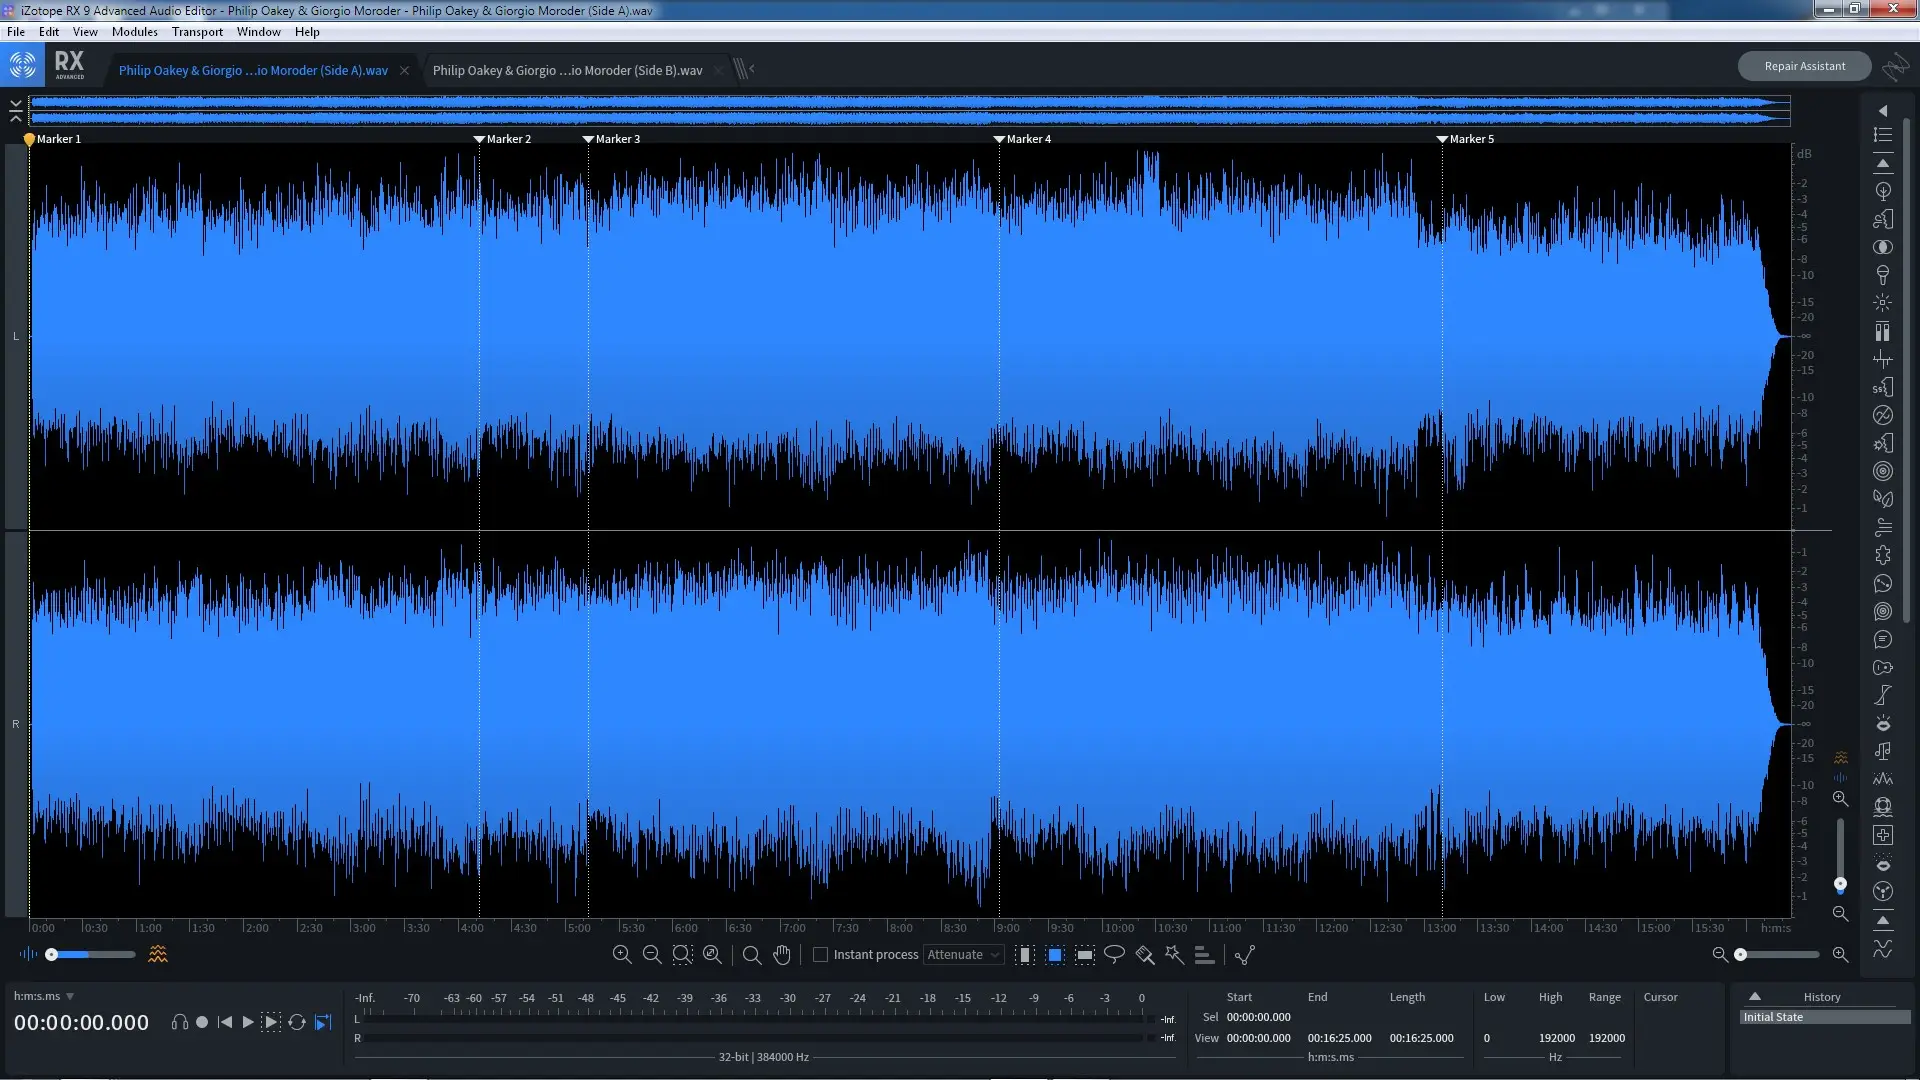The image size is (1920, 1080).
Task: Open the De-rustle module leaves icon
Action: coord(1883,499)
